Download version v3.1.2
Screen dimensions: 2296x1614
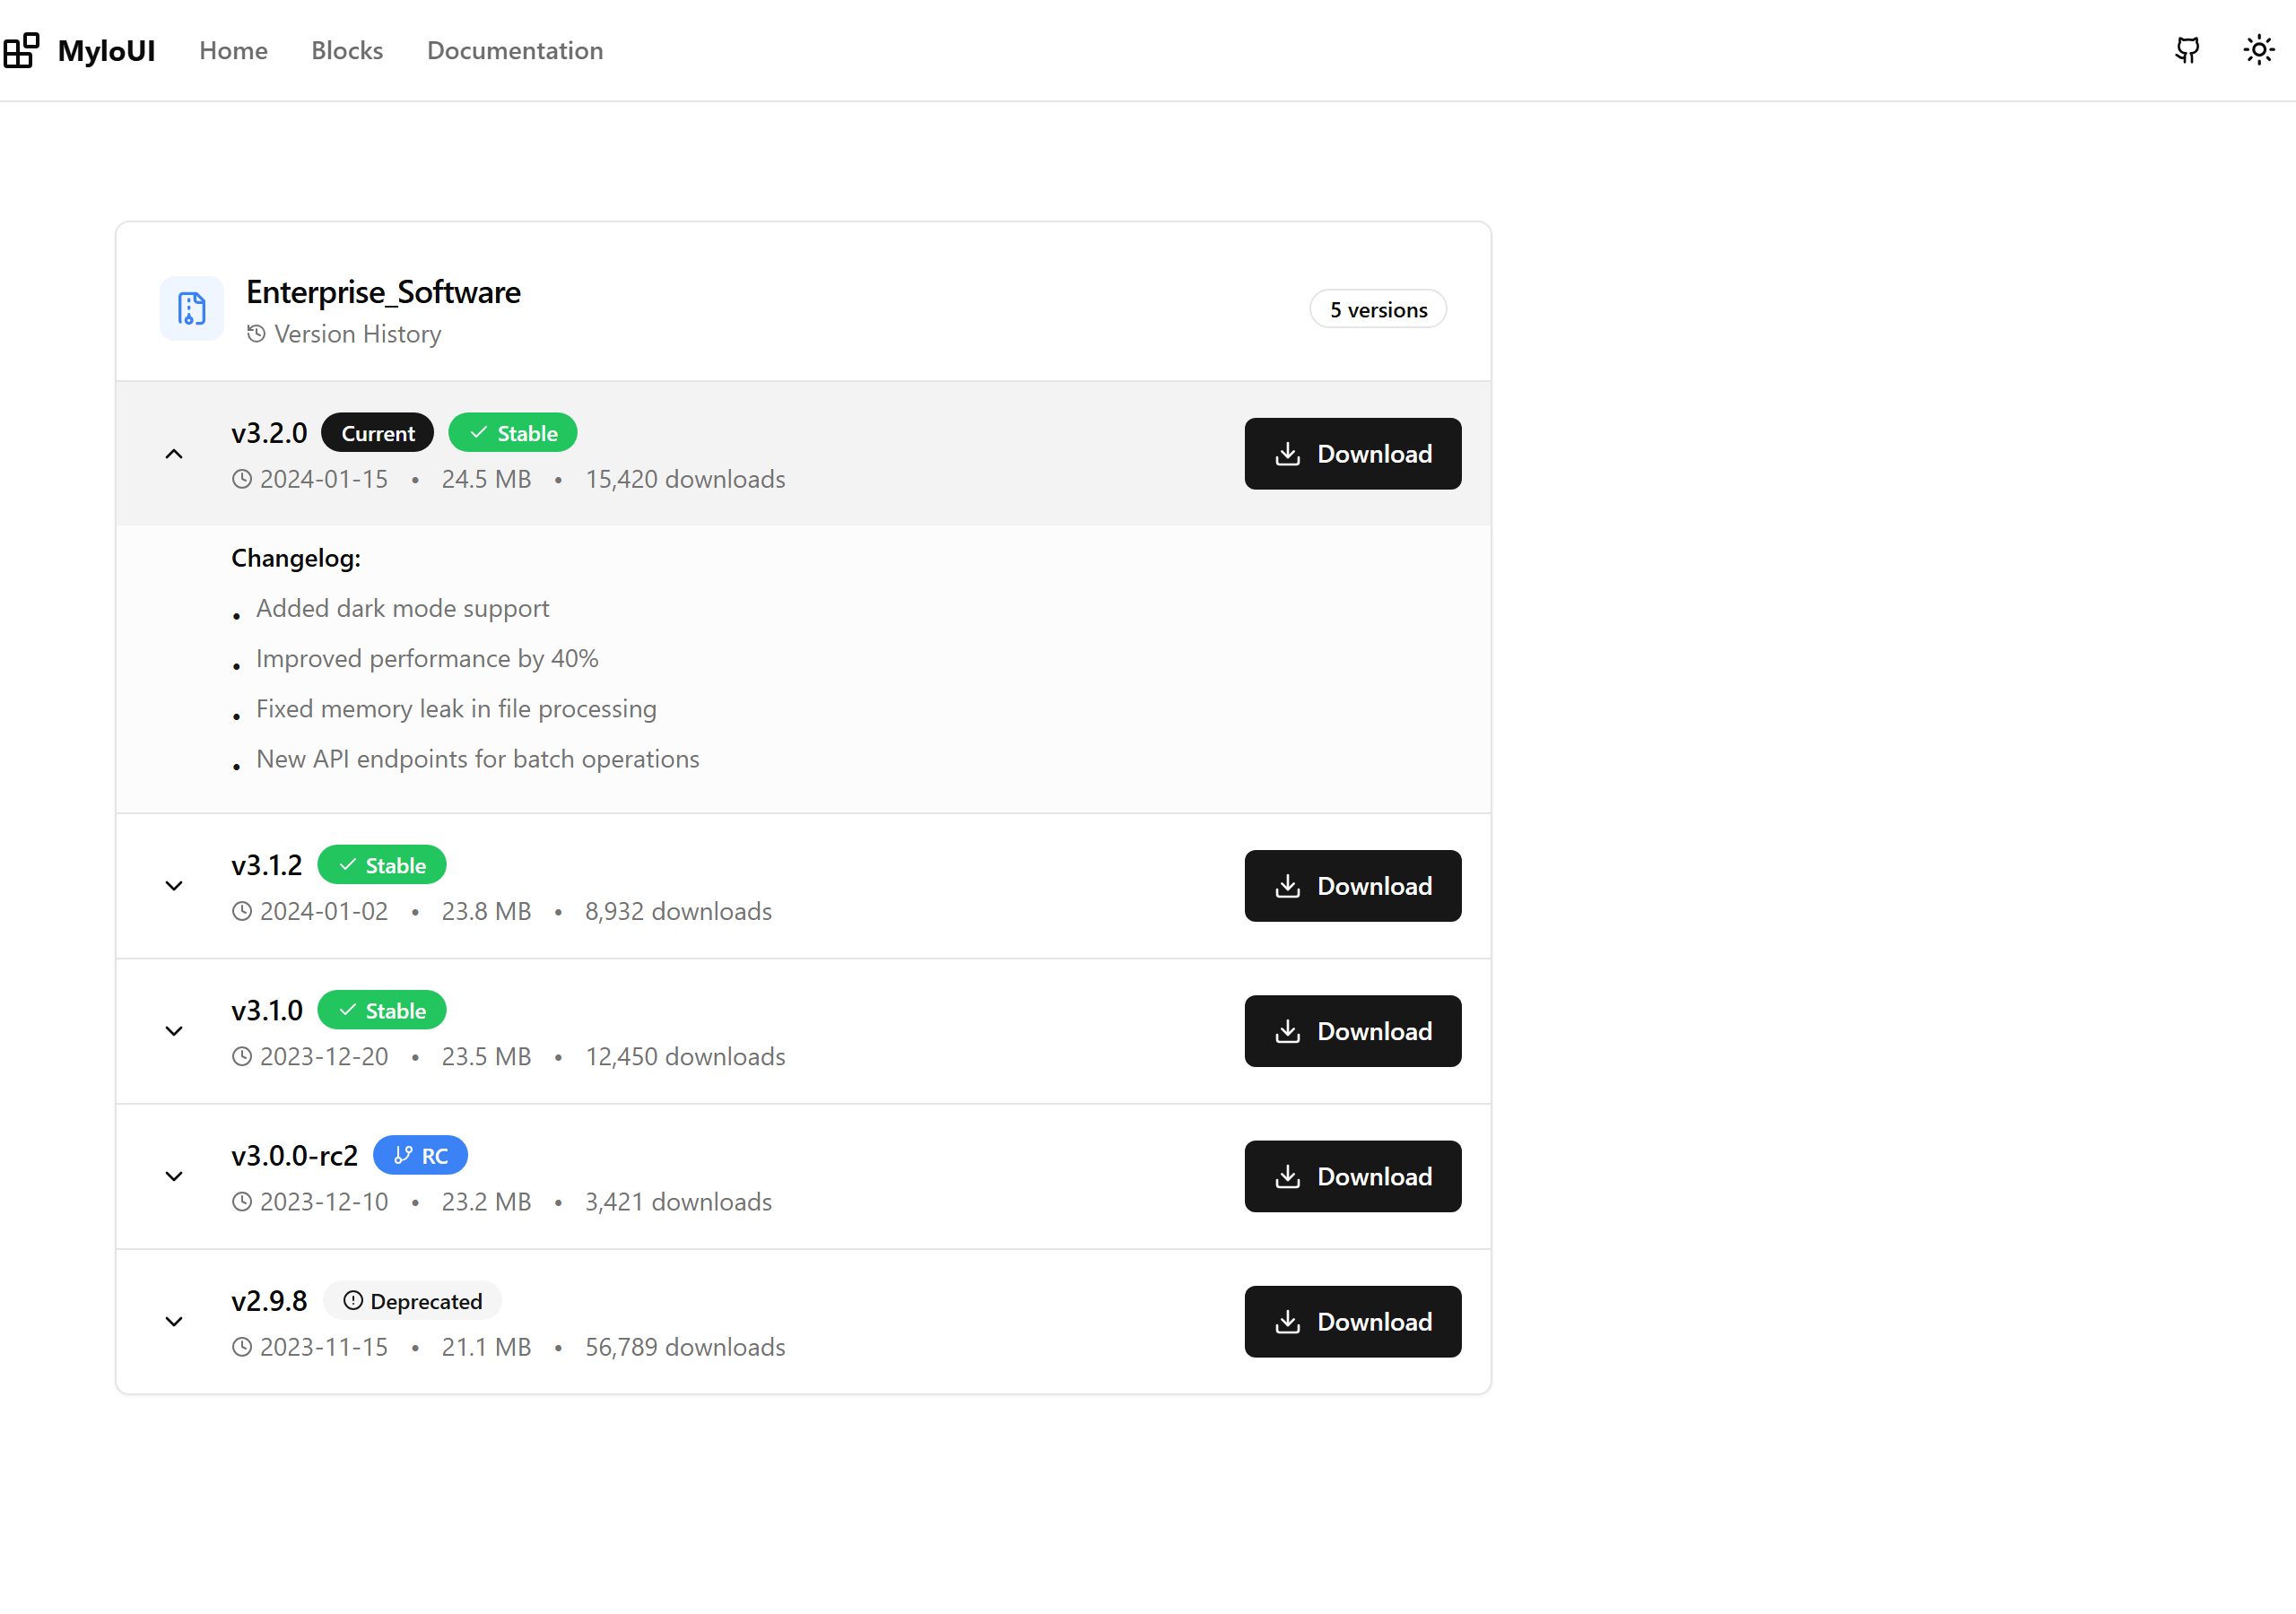pyautogui.click(x=1353, y=886)
